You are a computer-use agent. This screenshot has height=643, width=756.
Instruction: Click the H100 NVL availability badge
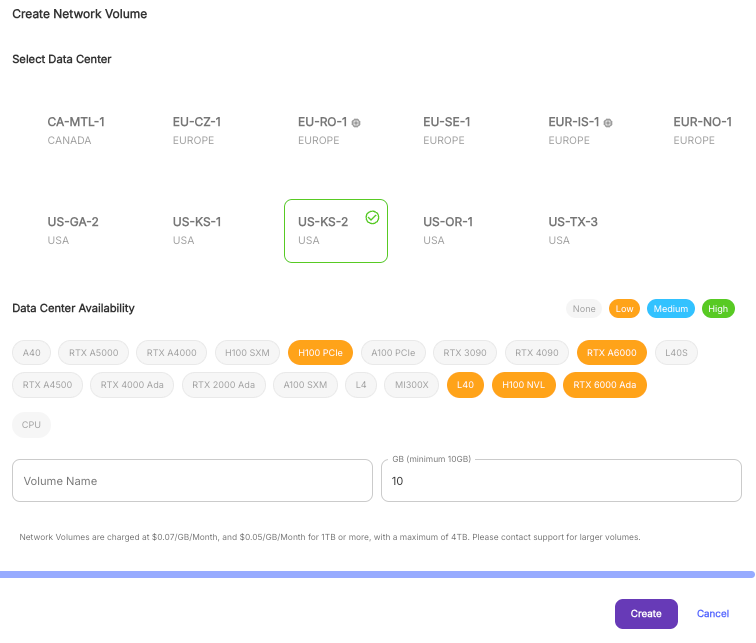tap(524, 385)
